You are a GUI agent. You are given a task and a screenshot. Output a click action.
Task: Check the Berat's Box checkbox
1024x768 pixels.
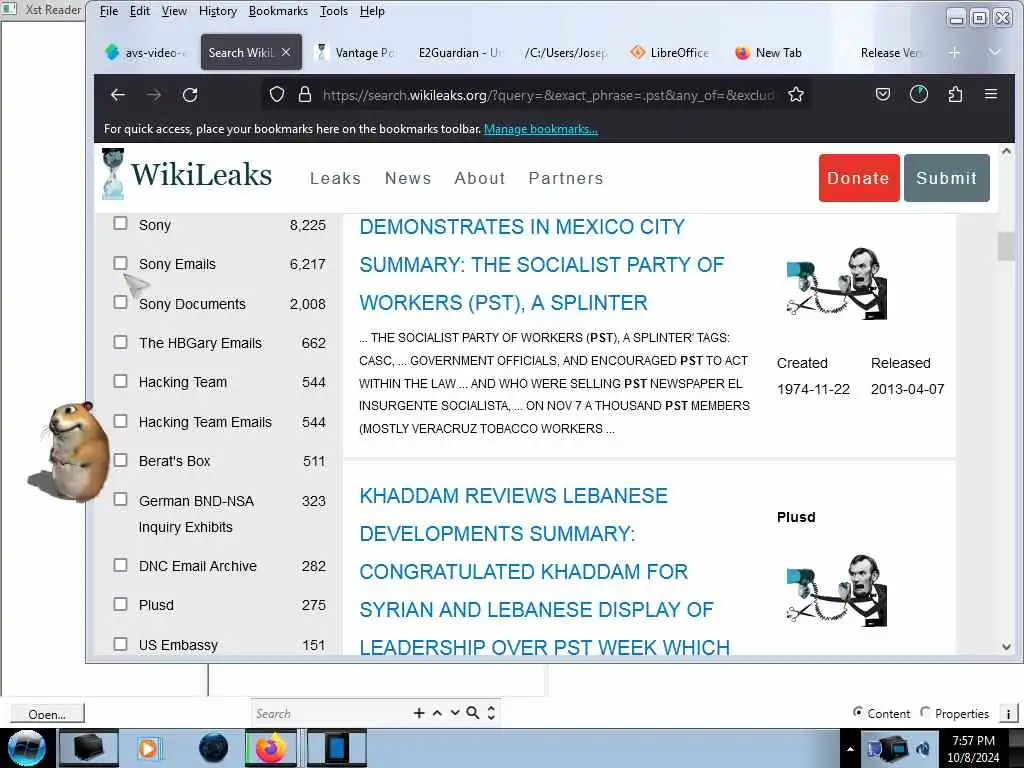coord(120,460)
